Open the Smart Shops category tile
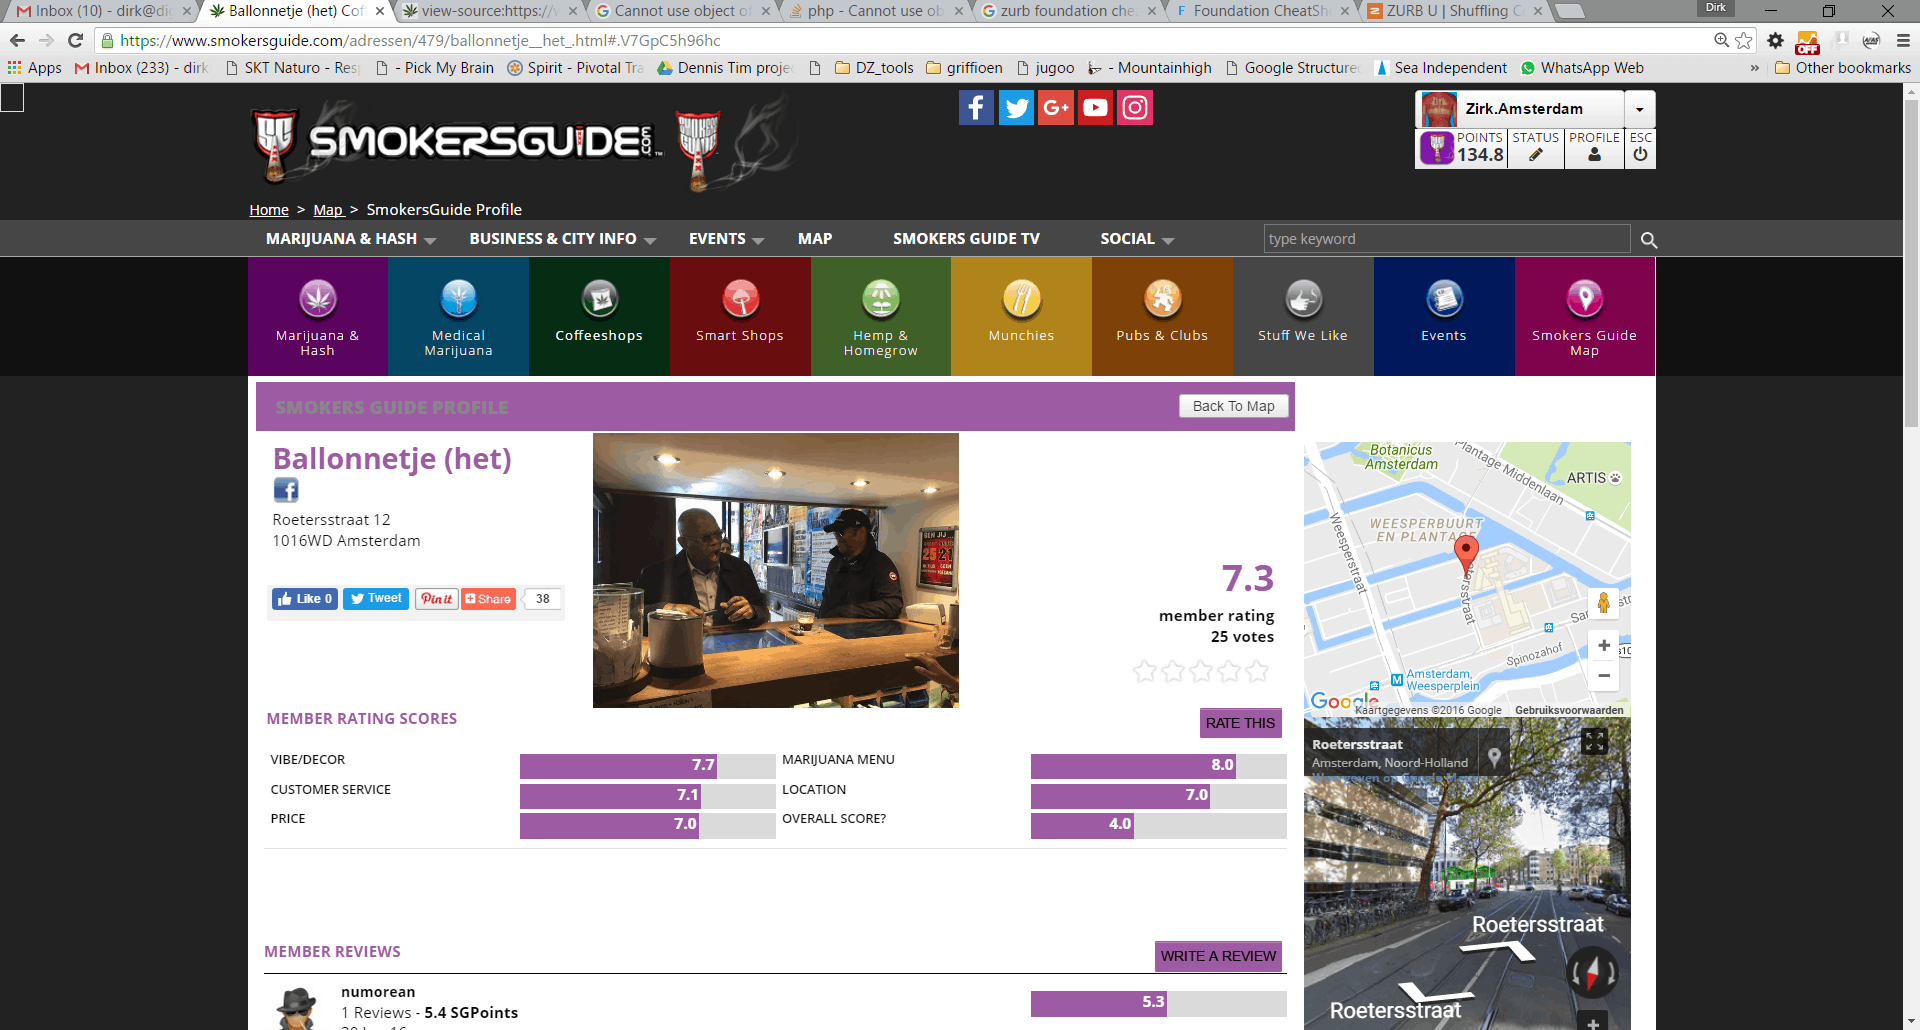Image resolution: width=1920 pixels, height=1030 pixels. 740,317
